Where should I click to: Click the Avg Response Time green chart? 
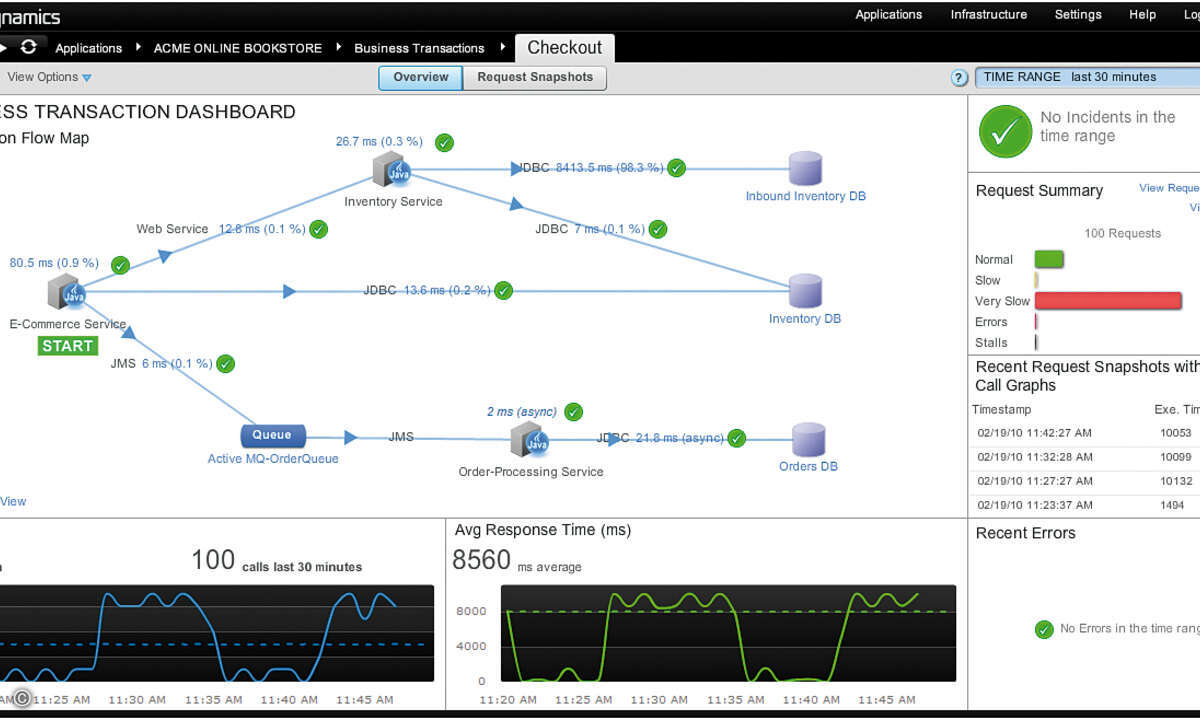(x=728, y=634)
